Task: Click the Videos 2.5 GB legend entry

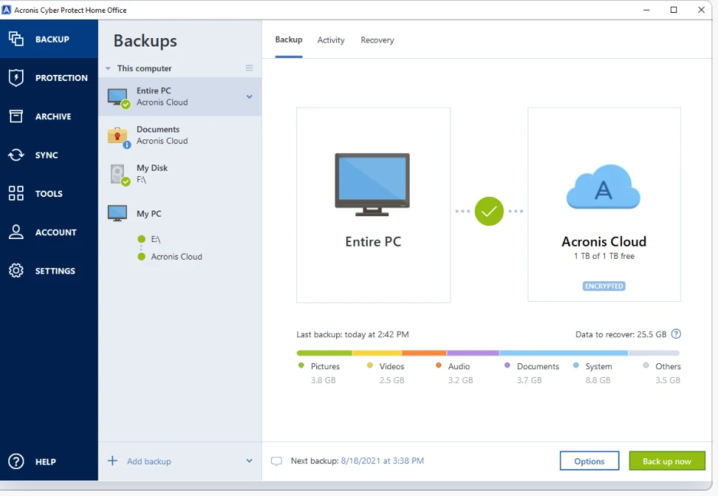Action: point(386,373)
